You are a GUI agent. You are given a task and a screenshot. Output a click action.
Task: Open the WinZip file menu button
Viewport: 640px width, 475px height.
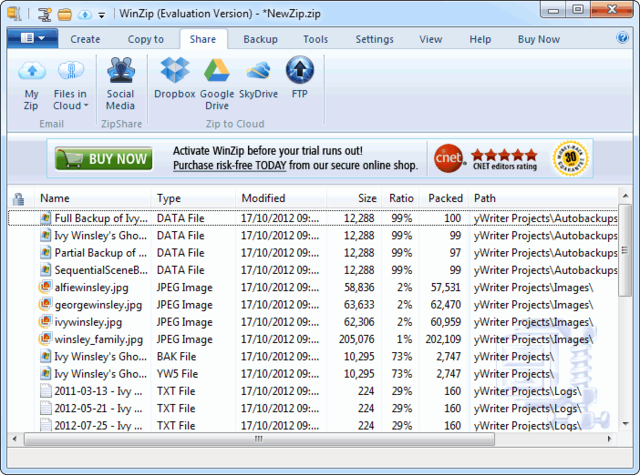[32, 38]
